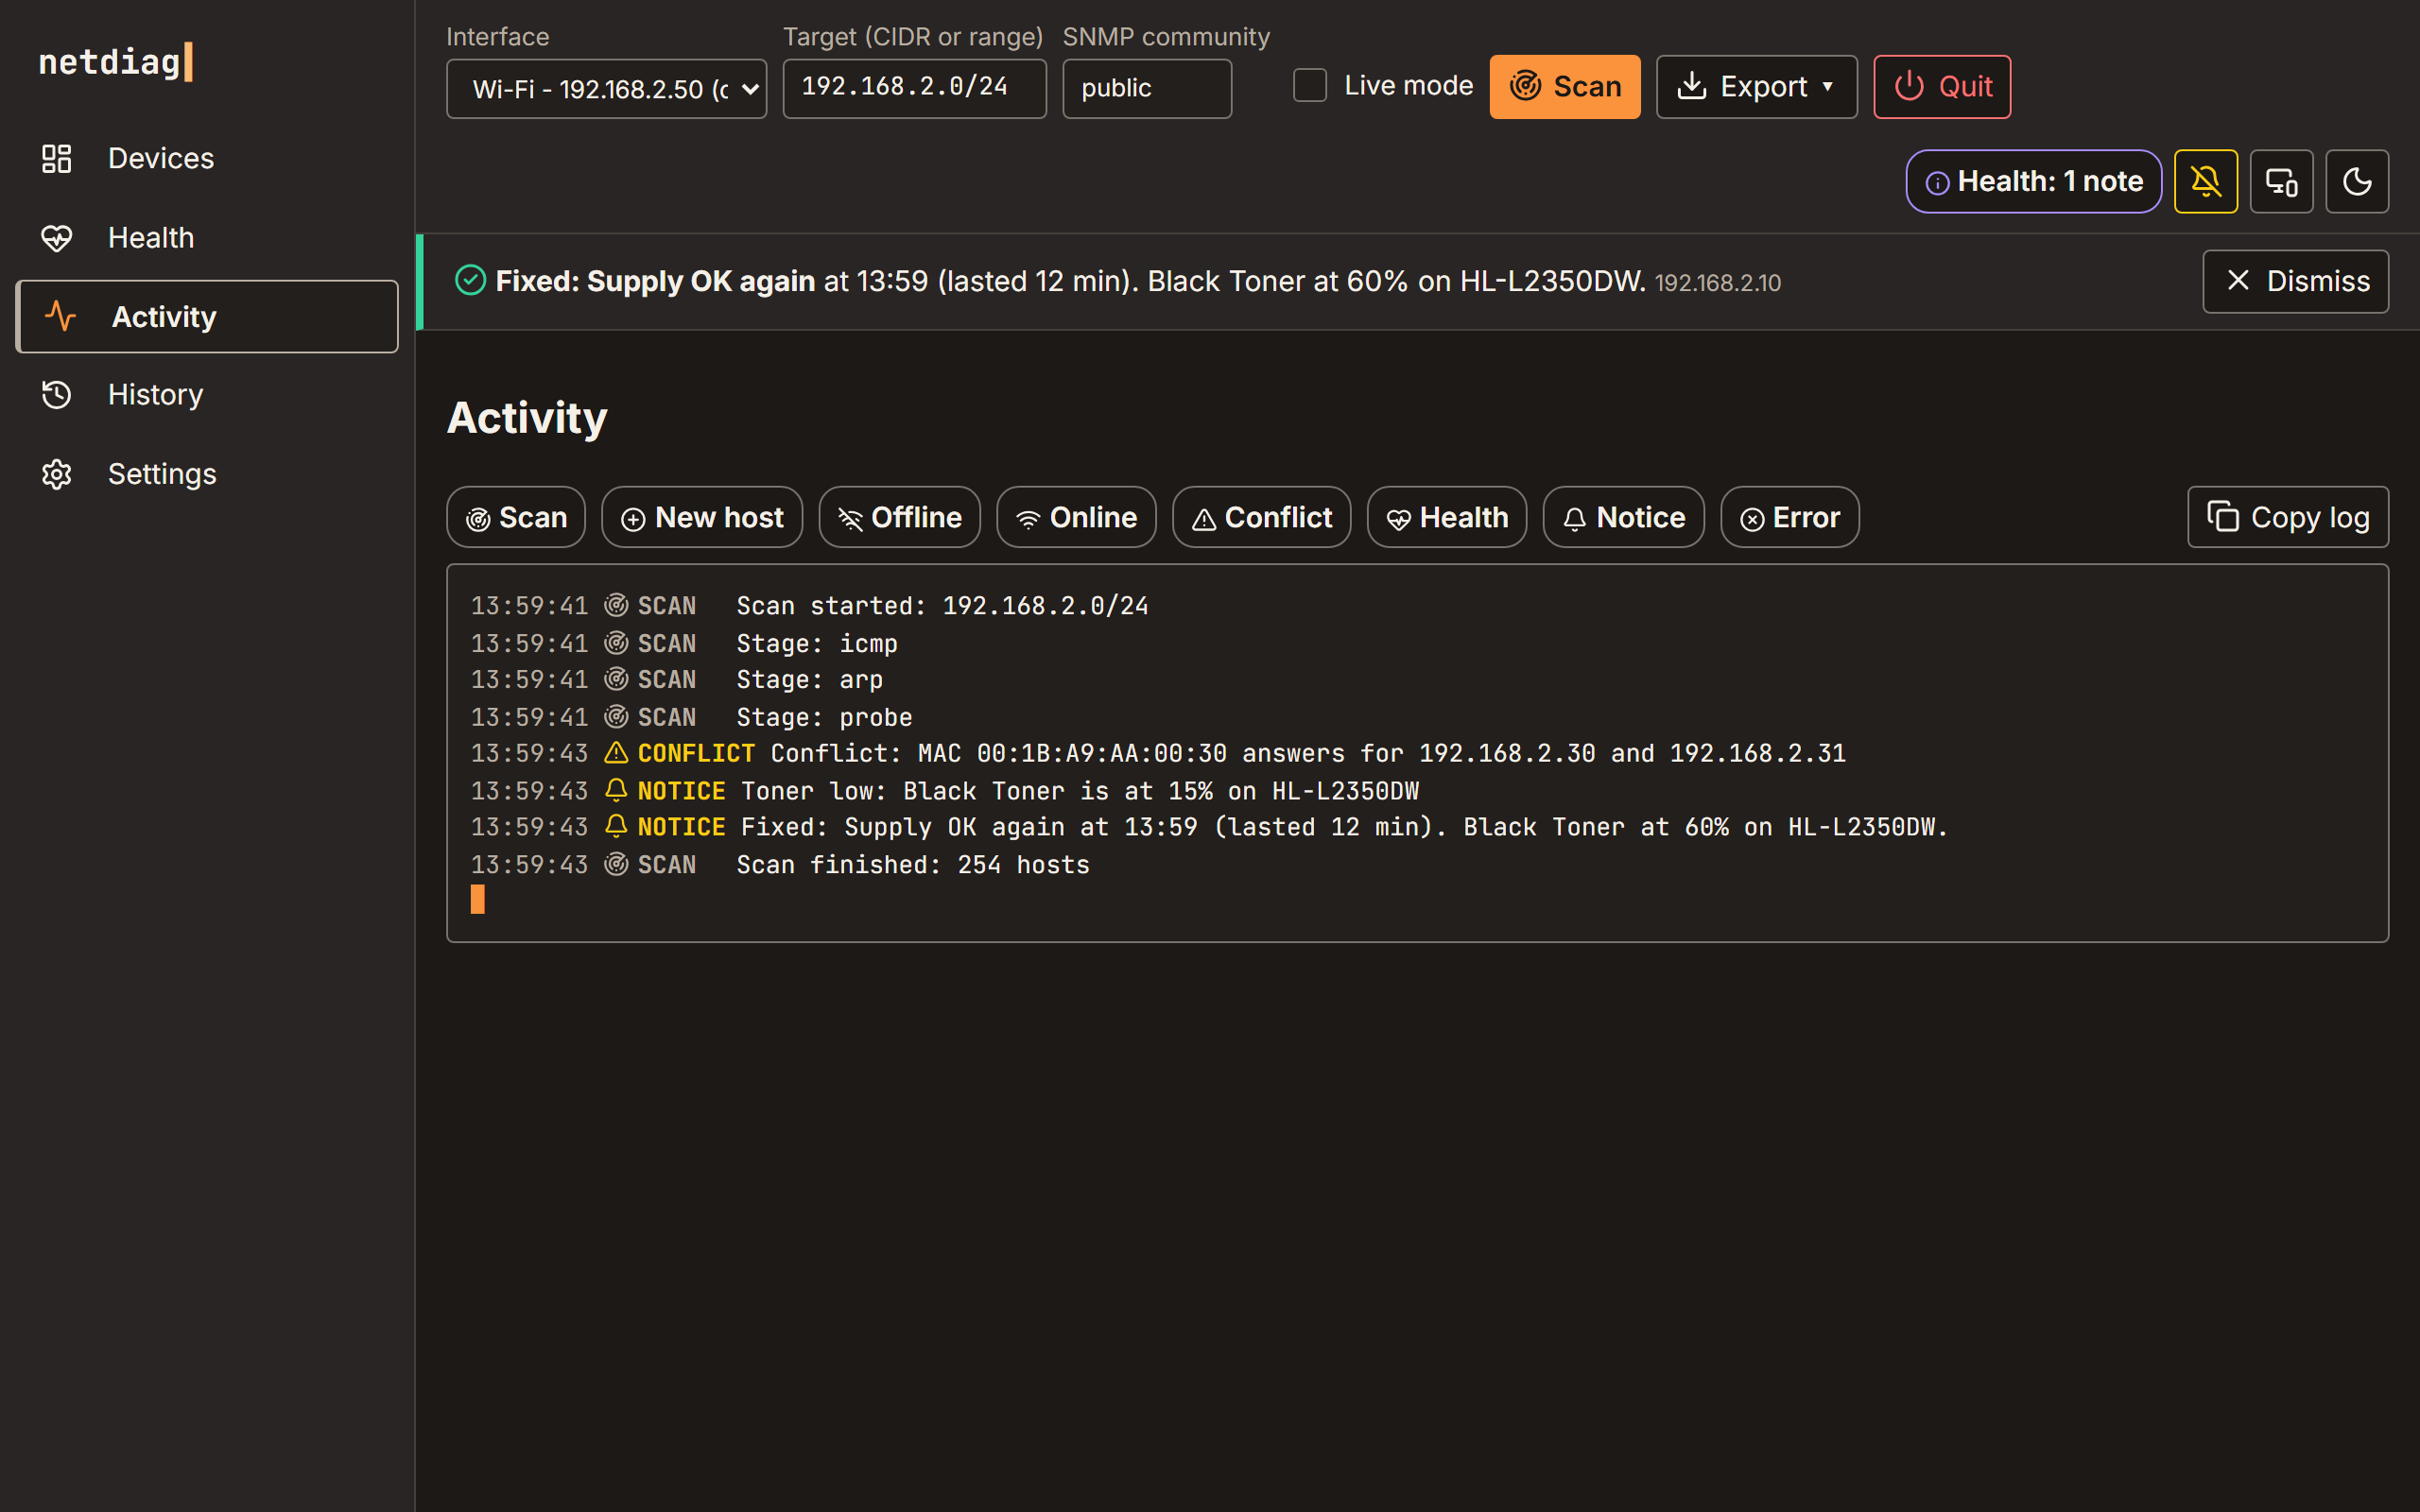
Task: Start a scan with the orange Scan button
Action: [1564, 87]
